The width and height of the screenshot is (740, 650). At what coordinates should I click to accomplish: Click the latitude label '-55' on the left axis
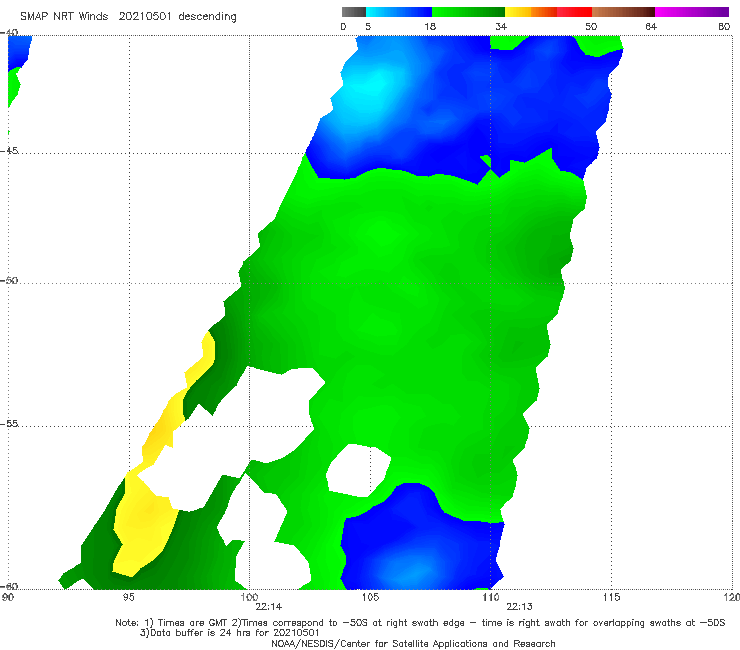tap(9, 423)
